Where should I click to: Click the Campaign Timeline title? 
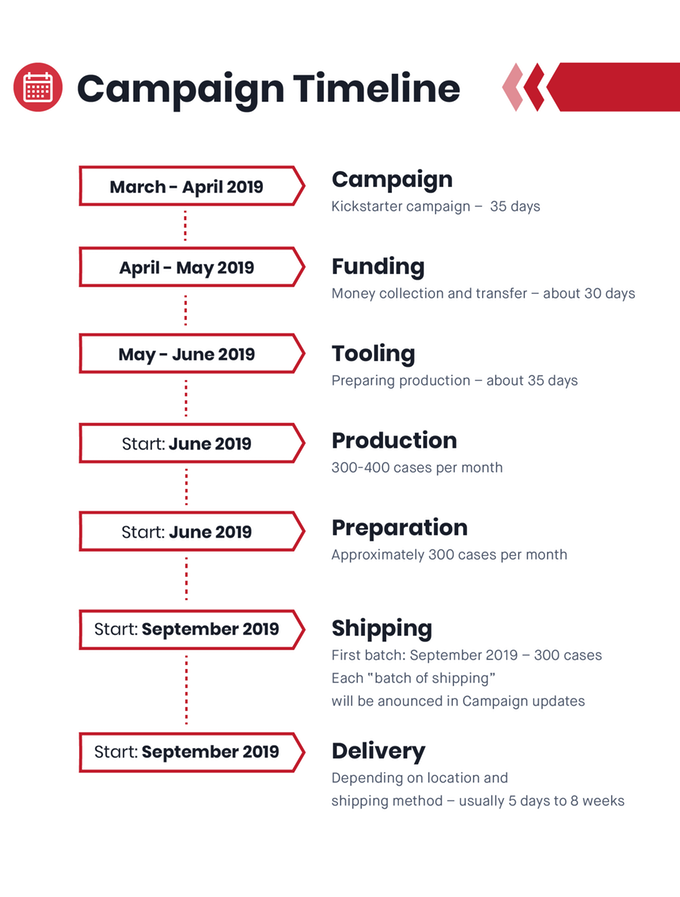tap(268, 89)
